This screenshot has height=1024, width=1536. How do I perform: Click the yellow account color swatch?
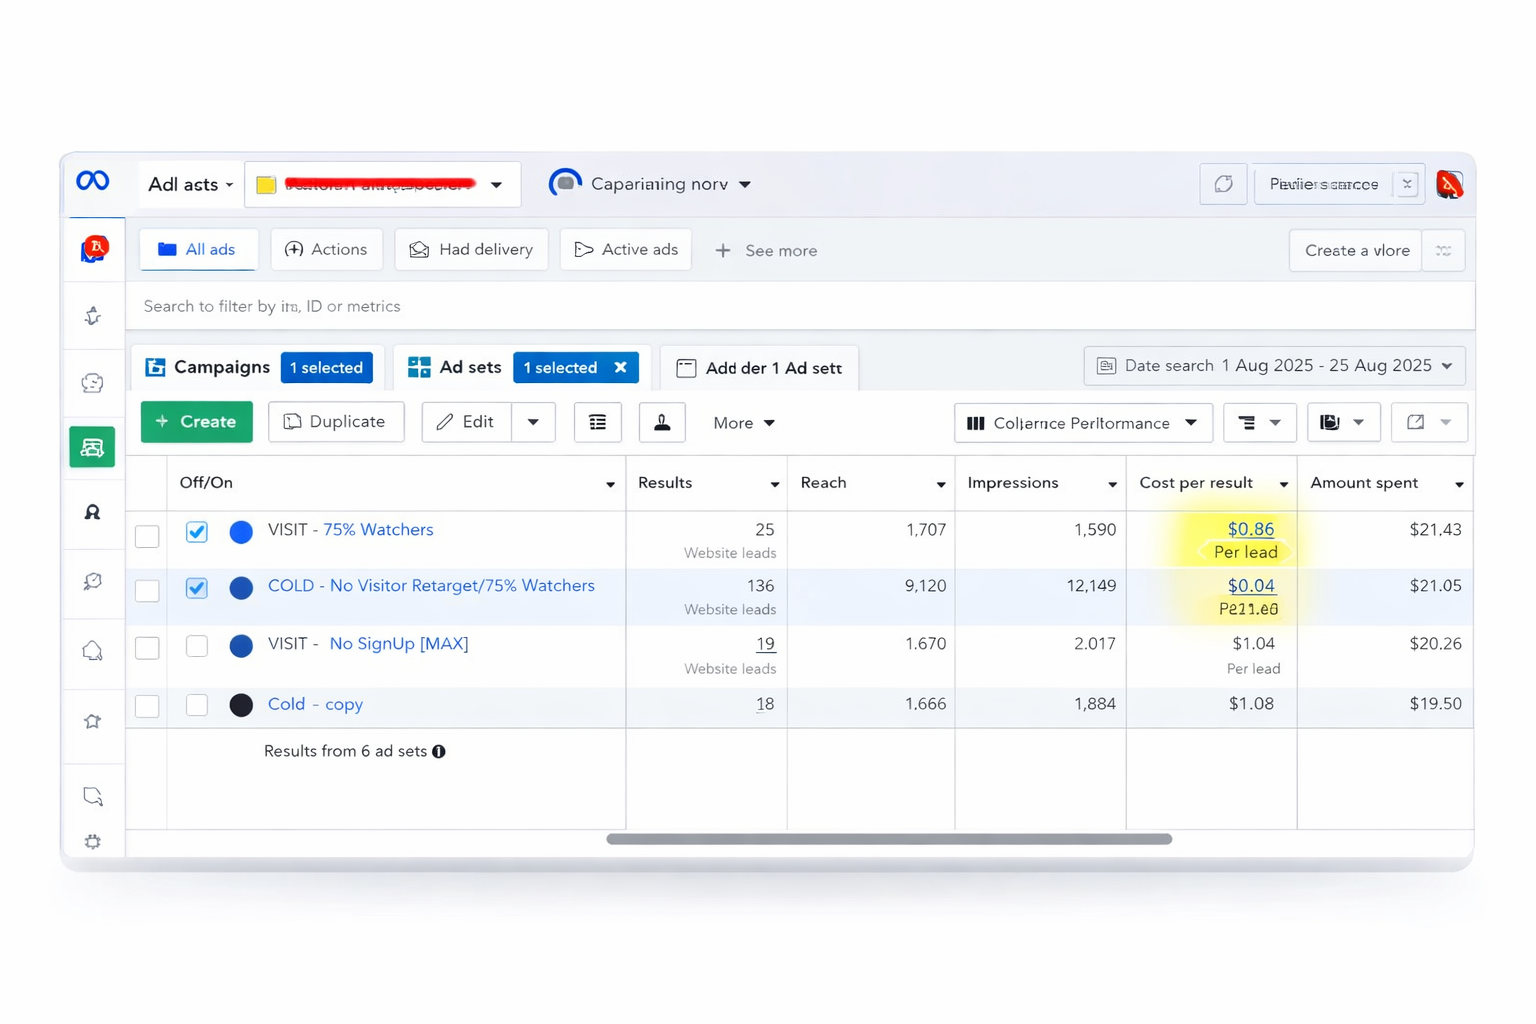click(265, 184)
